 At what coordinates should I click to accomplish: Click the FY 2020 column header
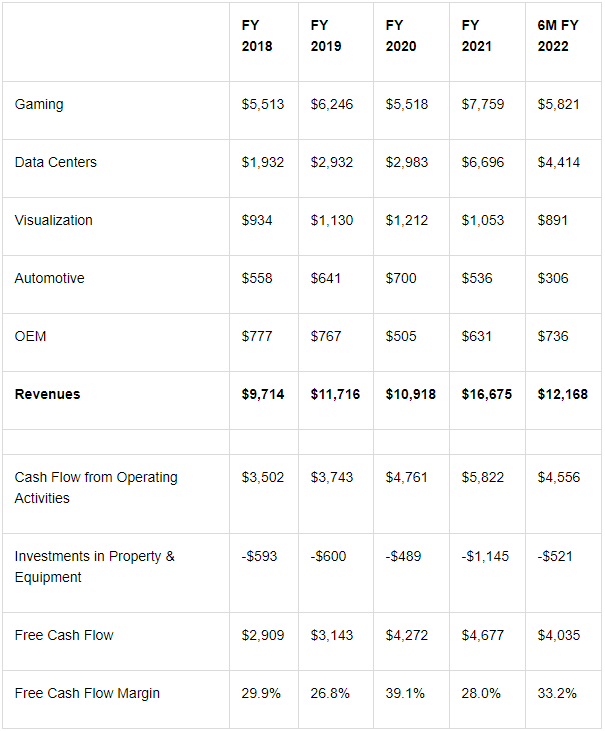401,36
